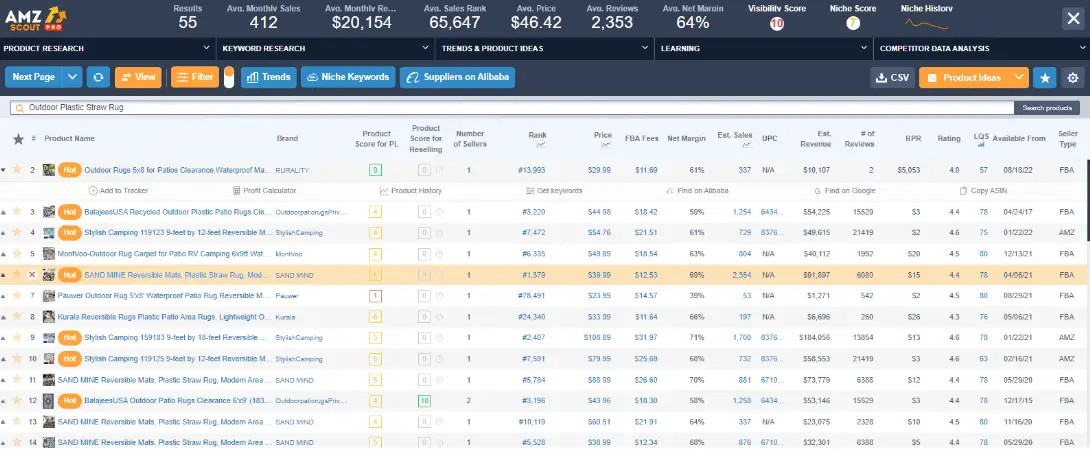Click Suppliers on Alibaba button
Image resolution: width=1090 pixels, height=449 pixels.
[x=457, y=77]
